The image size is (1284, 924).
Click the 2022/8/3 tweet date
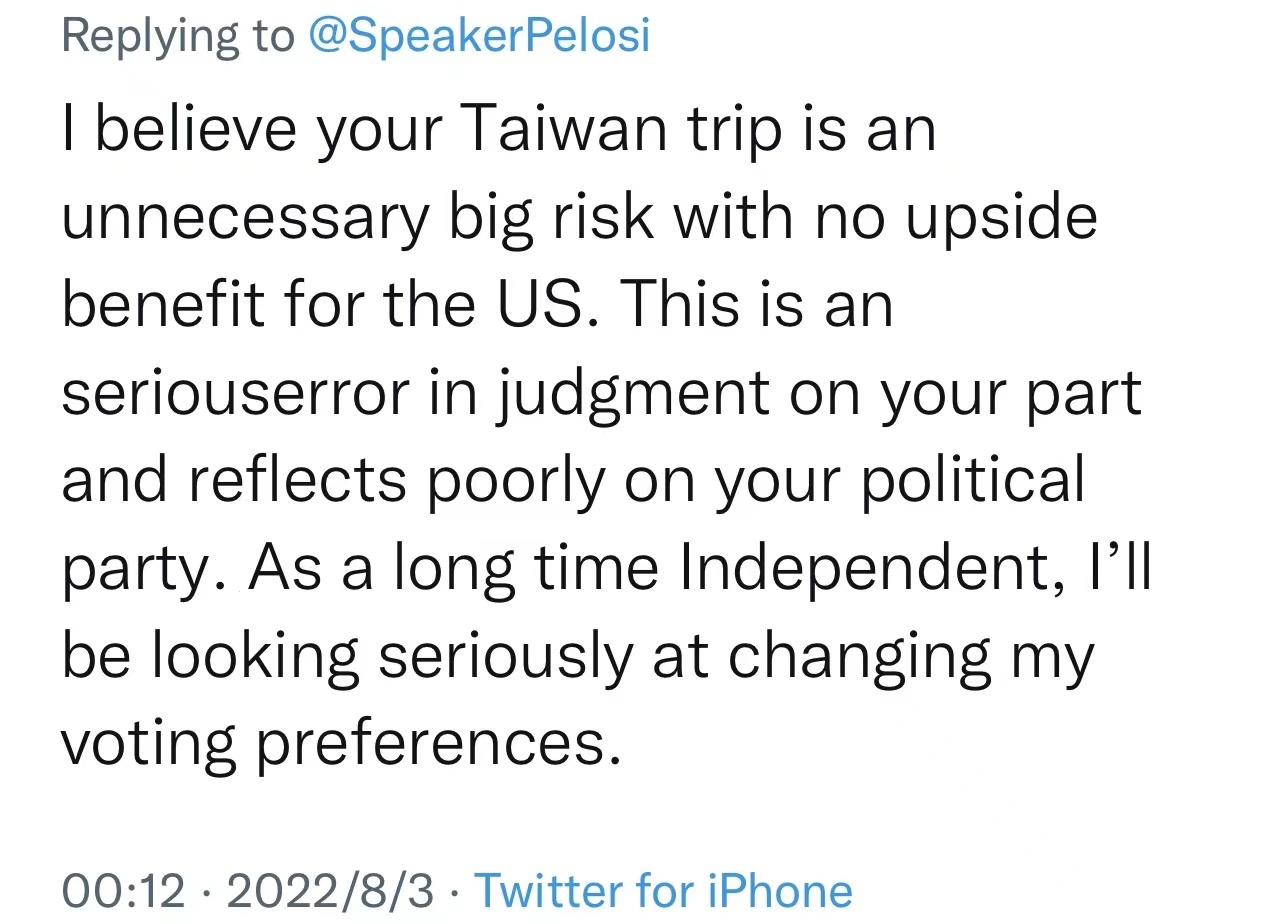point(331,890)
